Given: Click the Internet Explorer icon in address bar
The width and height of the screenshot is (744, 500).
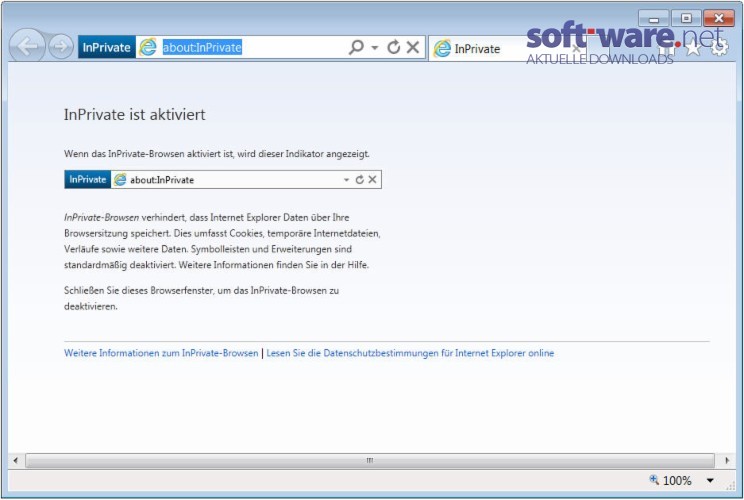Looking at the screenshot, I should tap(148, 47).
